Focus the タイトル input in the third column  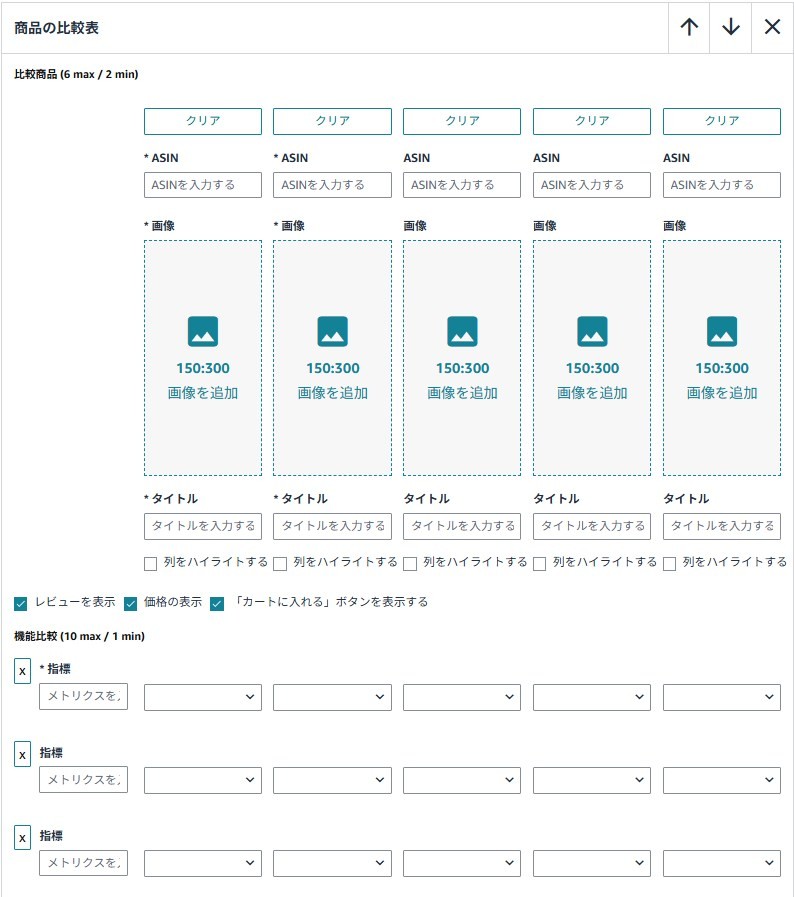point(462,526)
